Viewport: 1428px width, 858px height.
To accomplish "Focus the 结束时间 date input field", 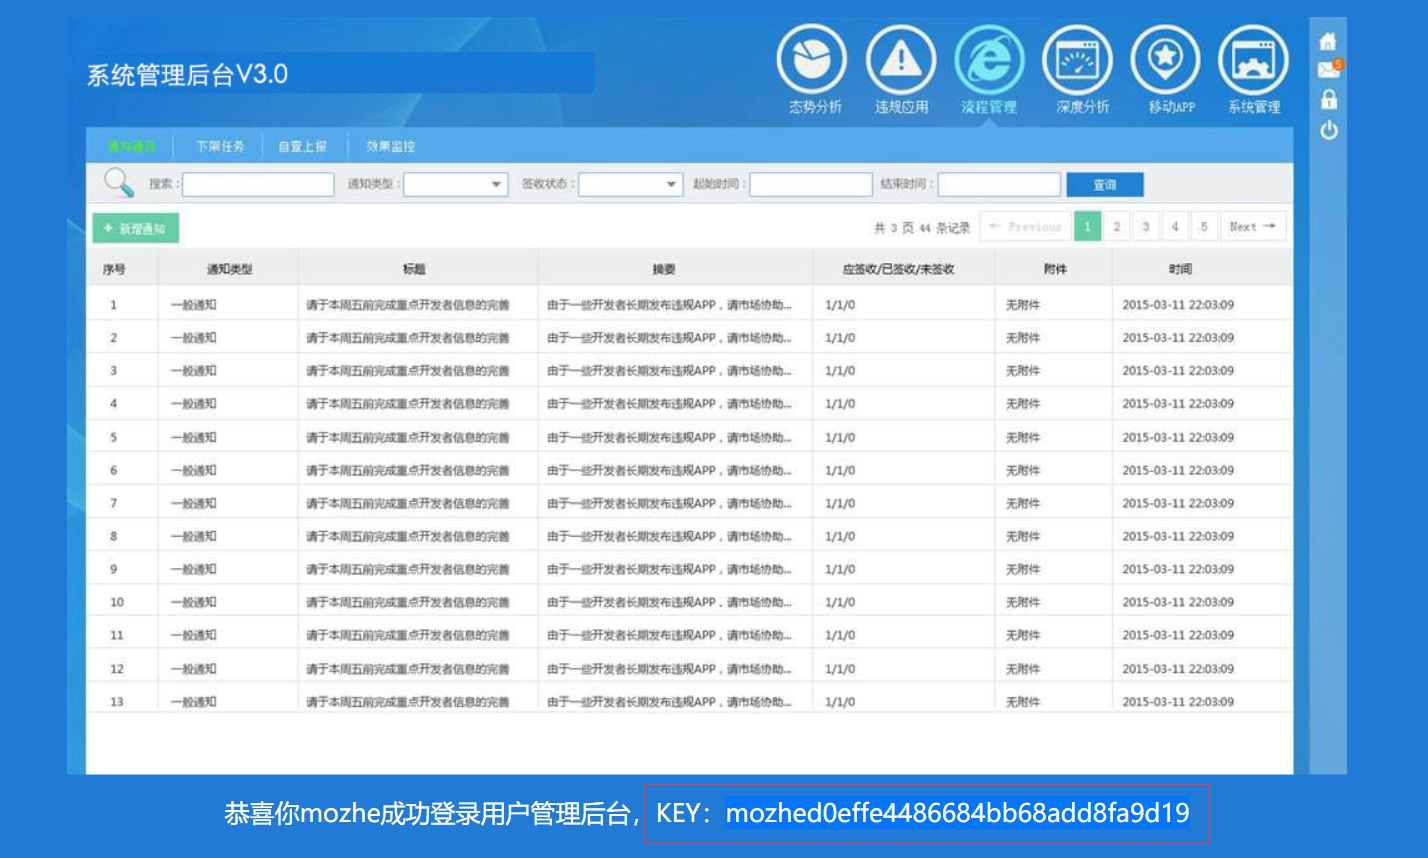I will [999, 184].
